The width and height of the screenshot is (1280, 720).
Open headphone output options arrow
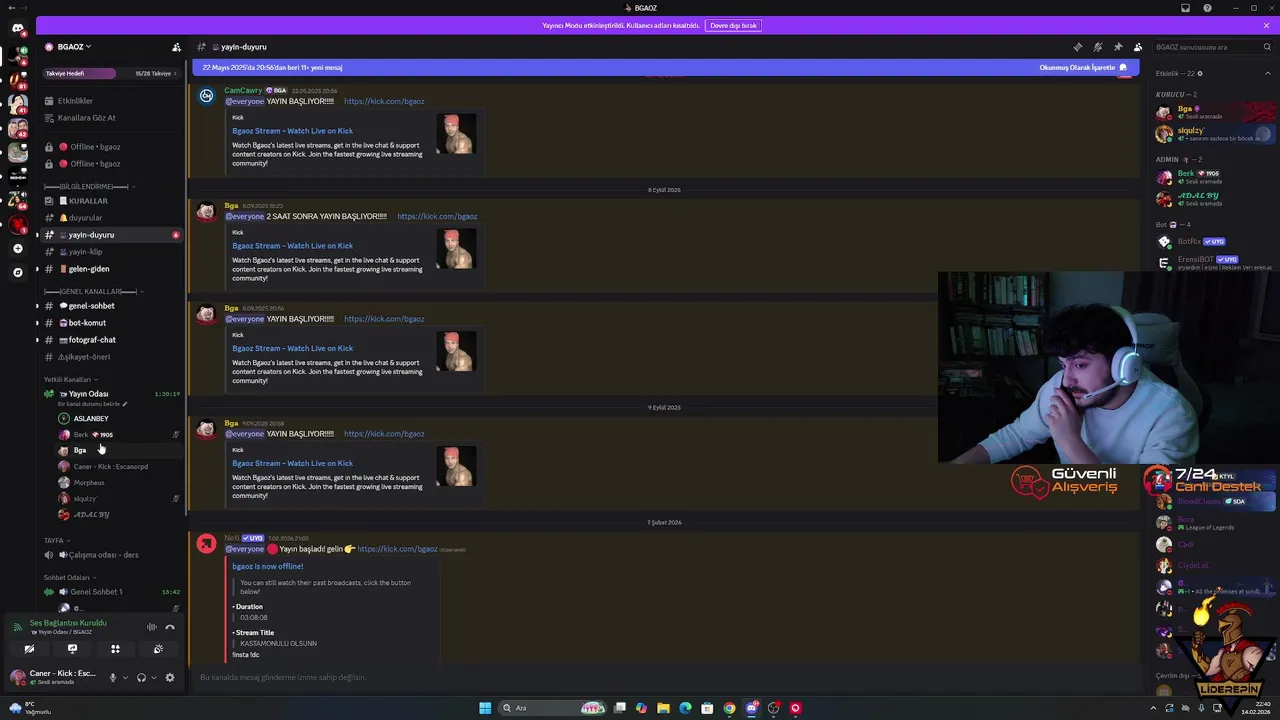(153, 678)
